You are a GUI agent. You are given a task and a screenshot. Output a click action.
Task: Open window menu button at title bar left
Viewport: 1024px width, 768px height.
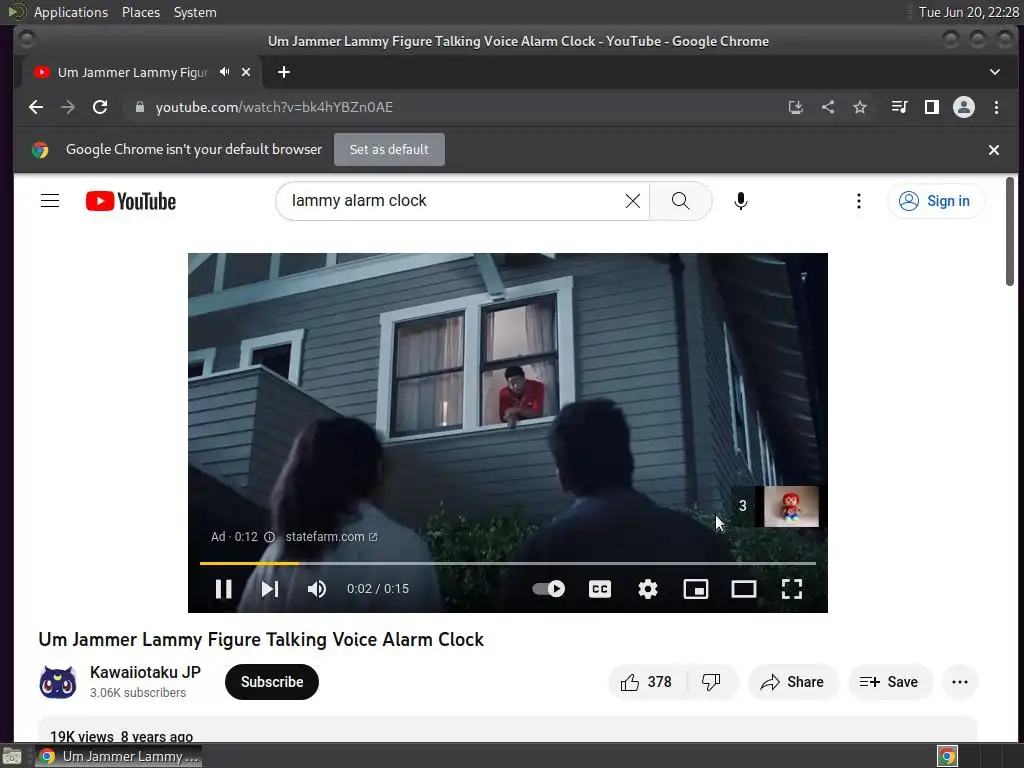27,40
